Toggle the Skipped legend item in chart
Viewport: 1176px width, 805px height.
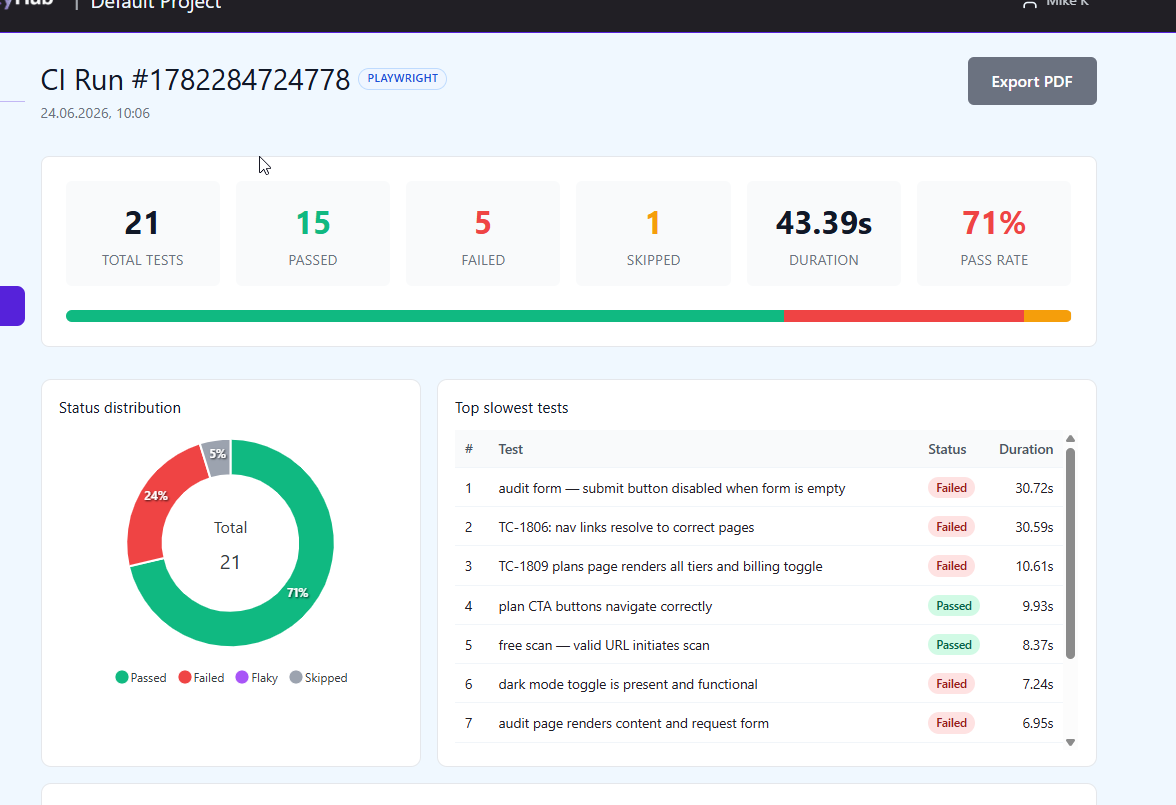coord(319,677)
